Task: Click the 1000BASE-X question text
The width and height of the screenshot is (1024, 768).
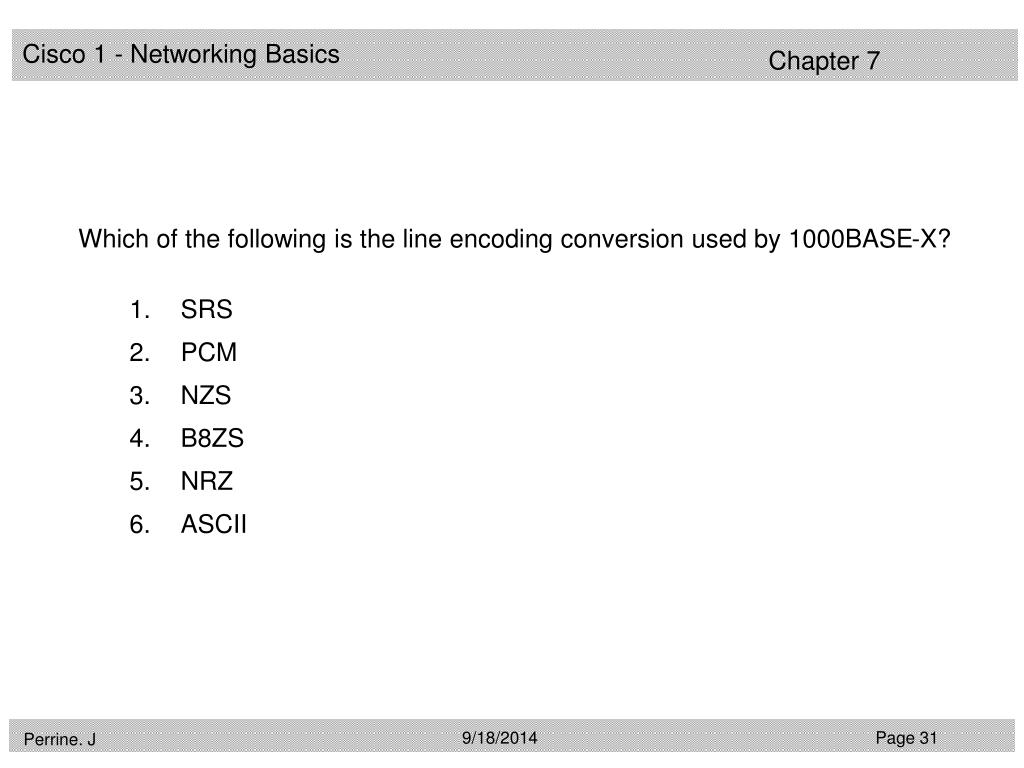Action: 515,240
